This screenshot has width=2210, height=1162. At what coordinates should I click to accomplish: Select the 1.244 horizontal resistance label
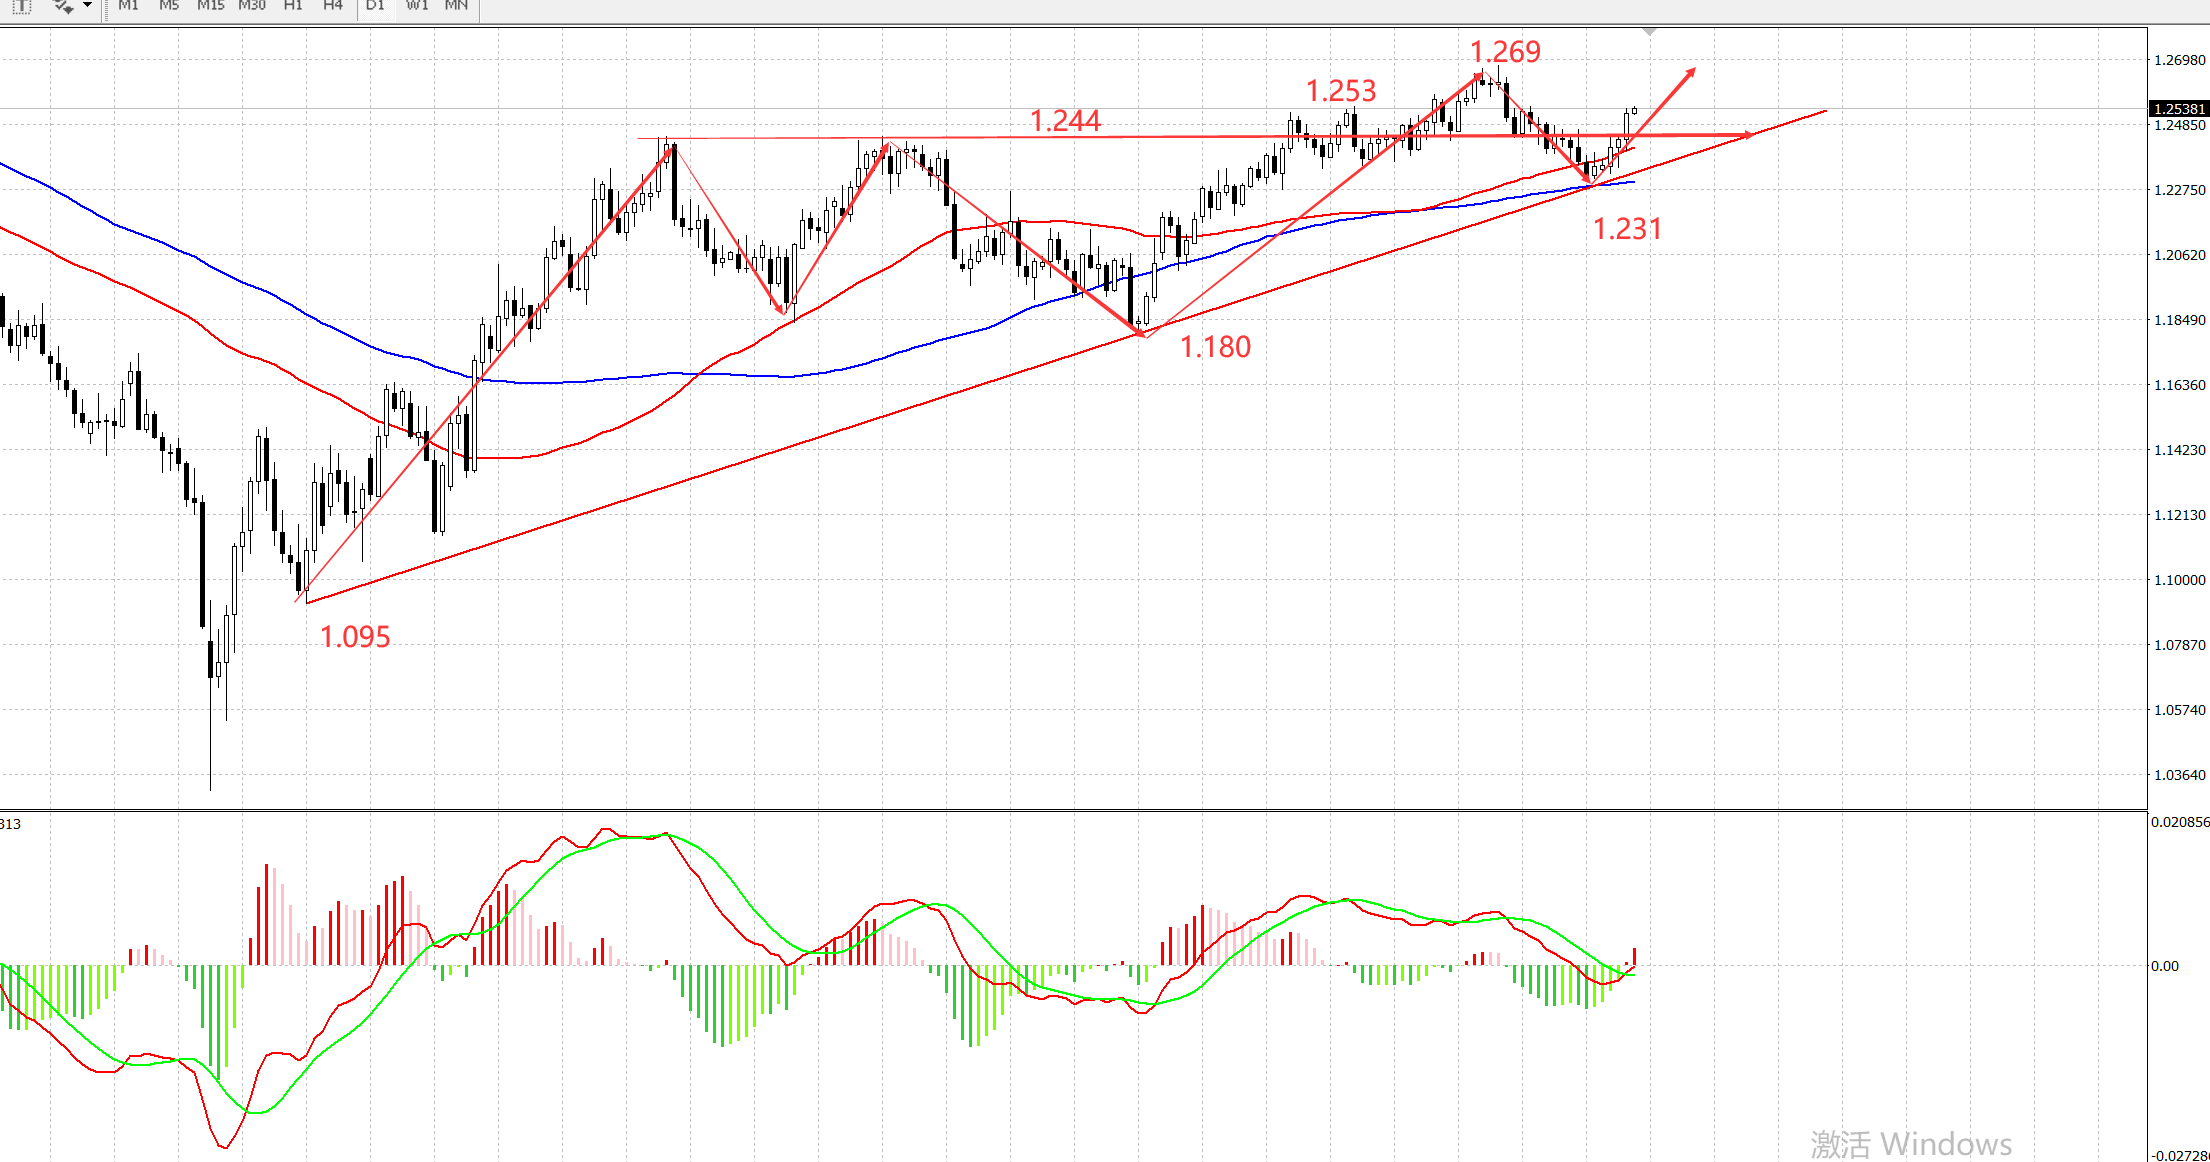coord(1065,121)
